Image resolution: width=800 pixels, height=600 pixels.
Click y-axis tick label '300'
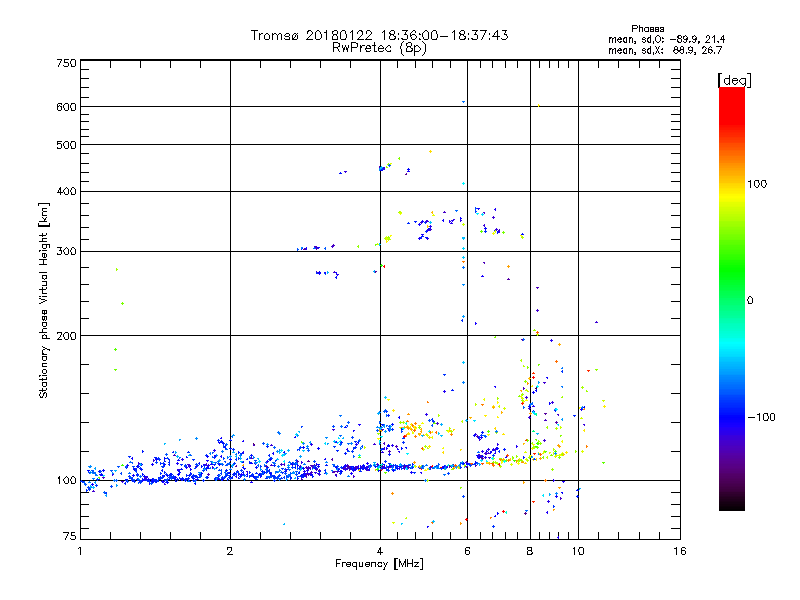(x=66, y=252)
